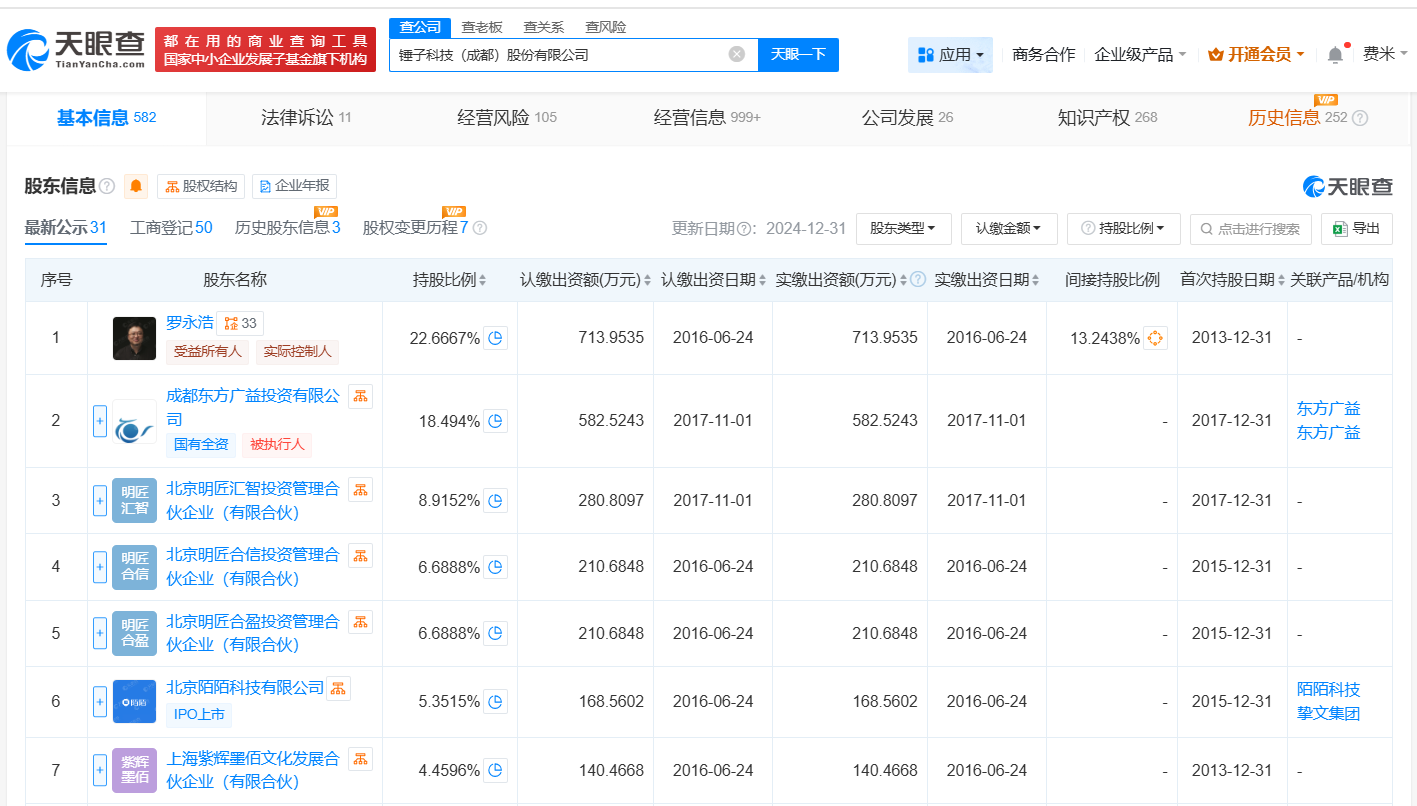Open the 股东类型 filter dropdown
1417x806 pixels.
point(903,229)
